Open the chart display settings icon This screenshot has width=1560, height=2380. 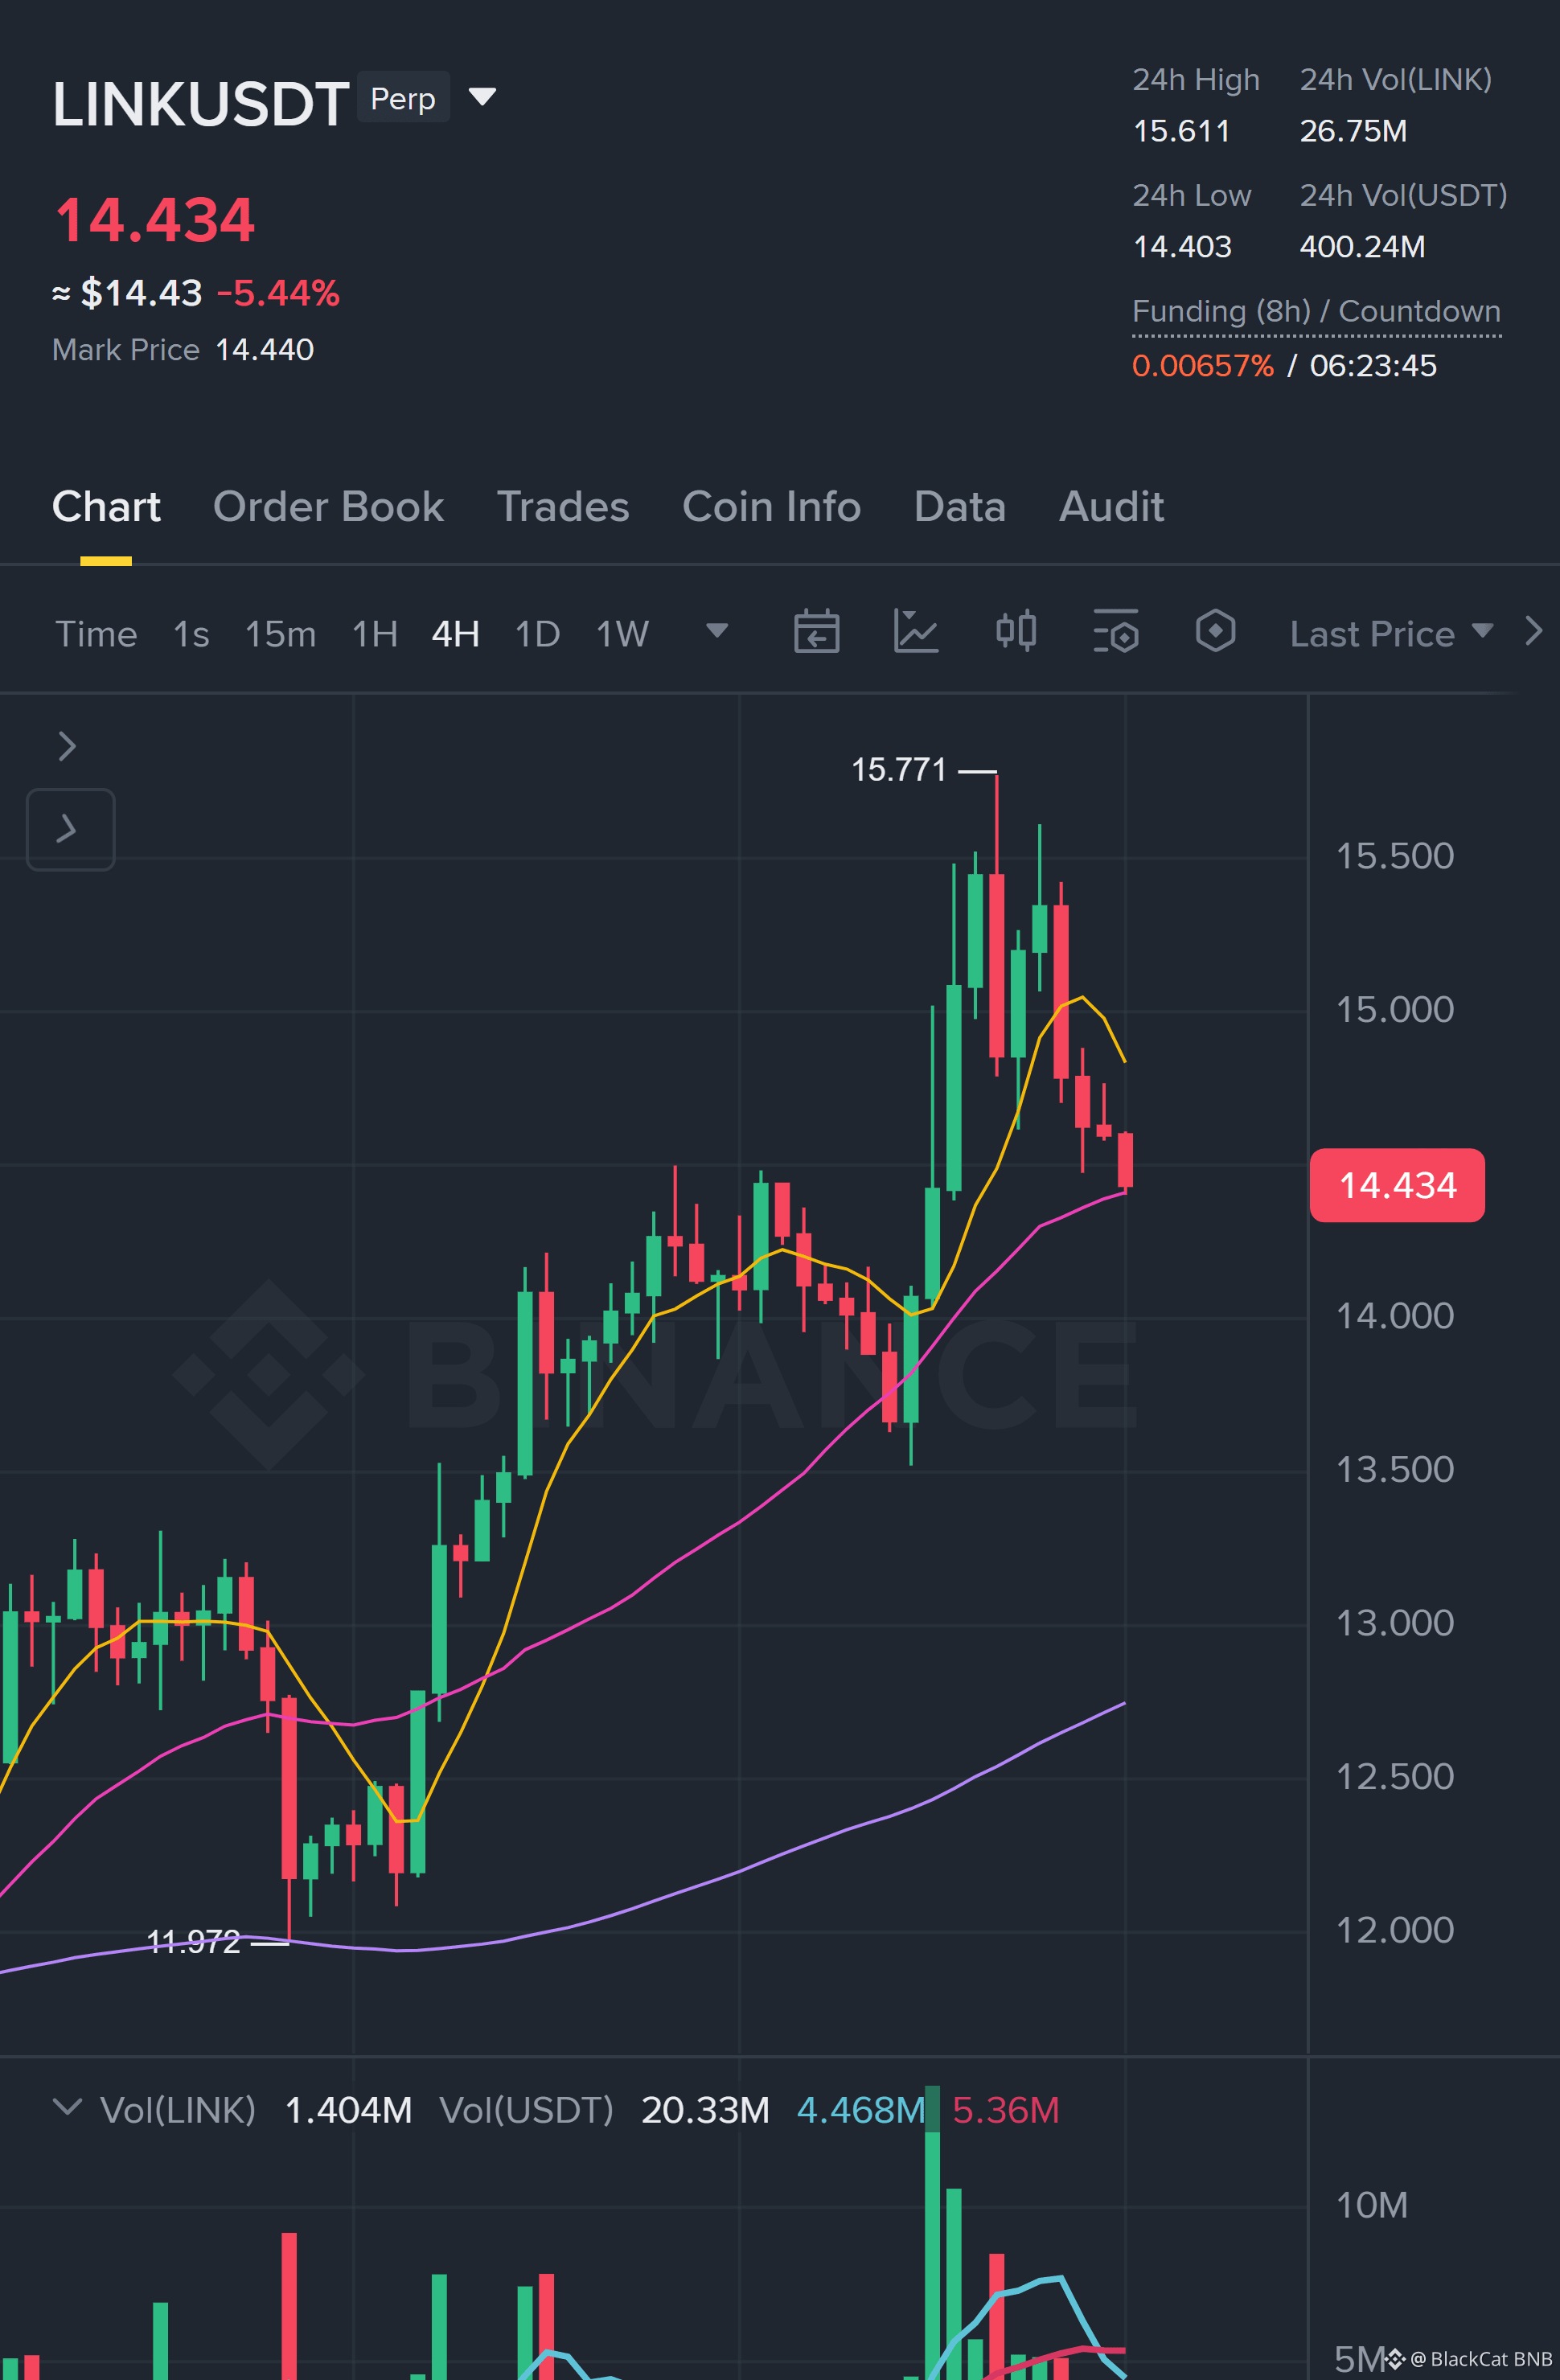1115,631
